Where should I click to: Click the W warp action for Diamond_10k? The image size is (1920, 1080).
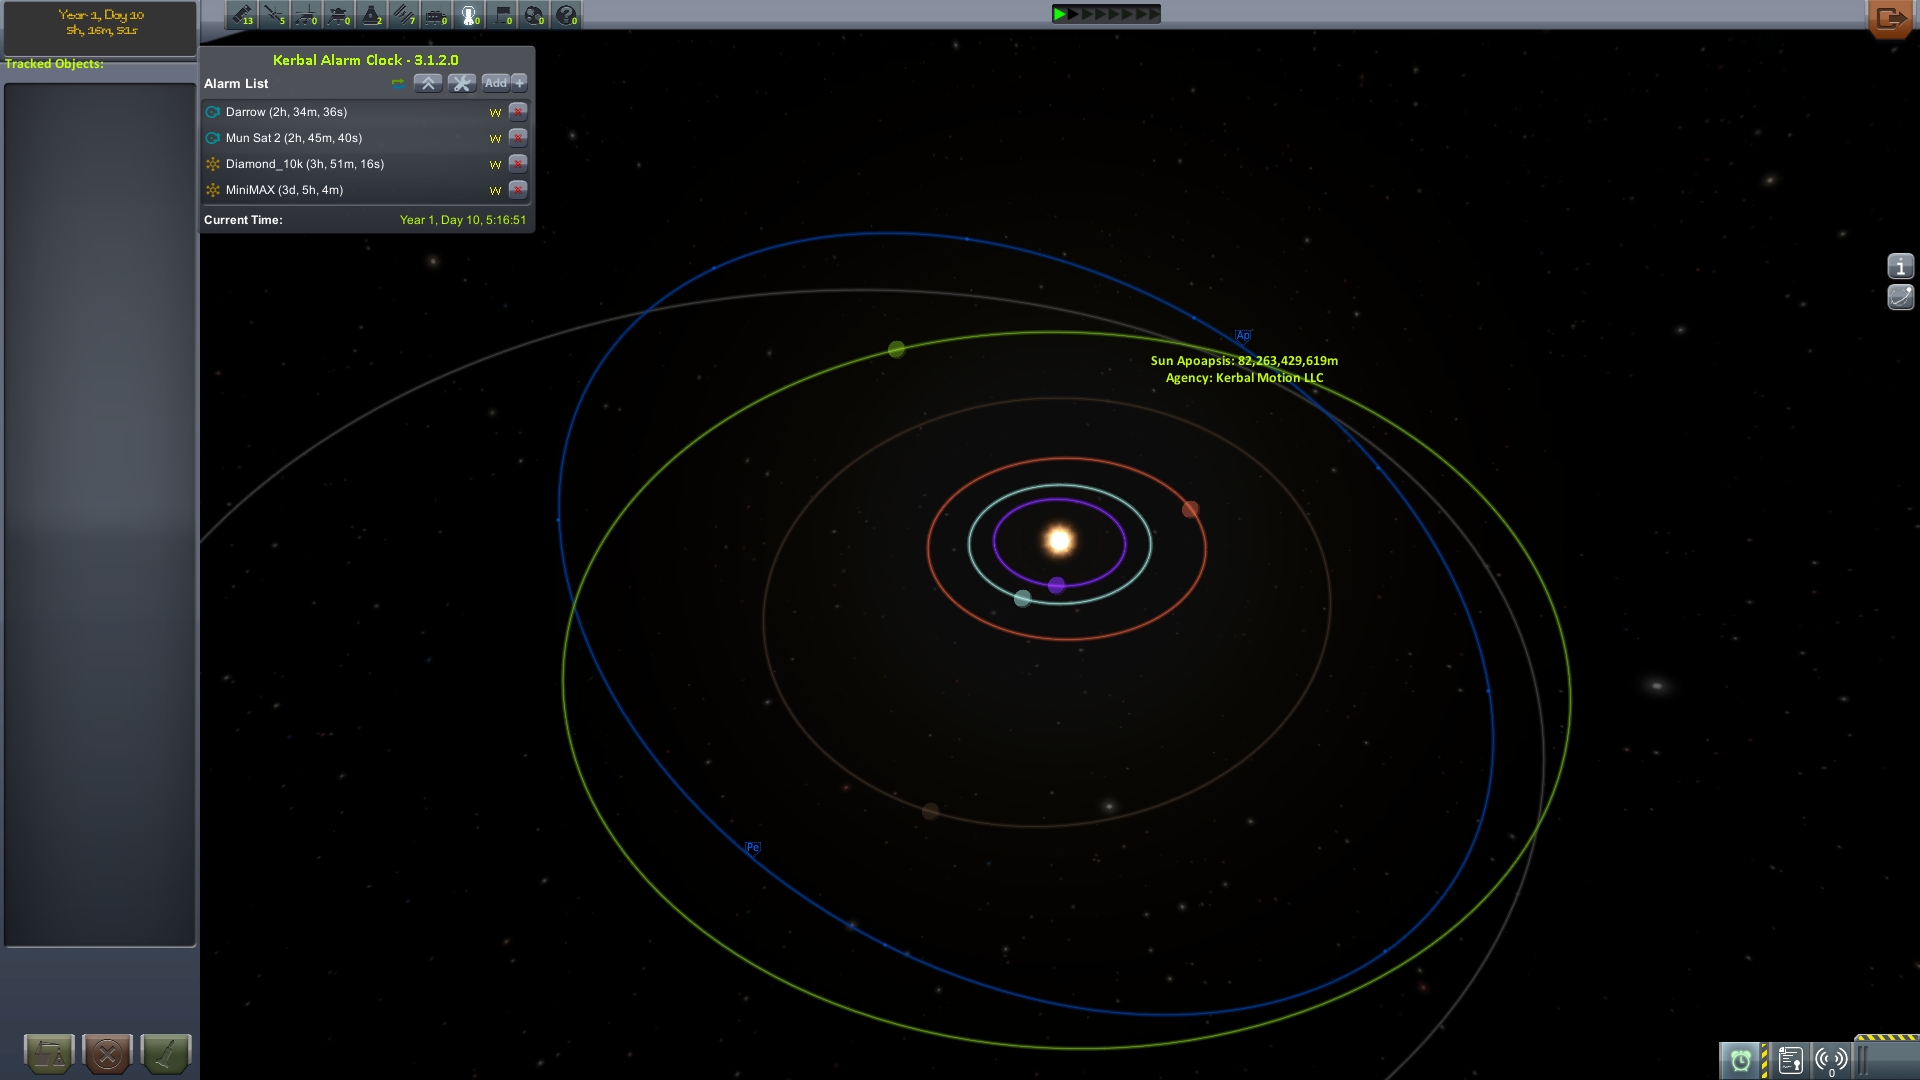pyautogui.click(x=495, y=165)
